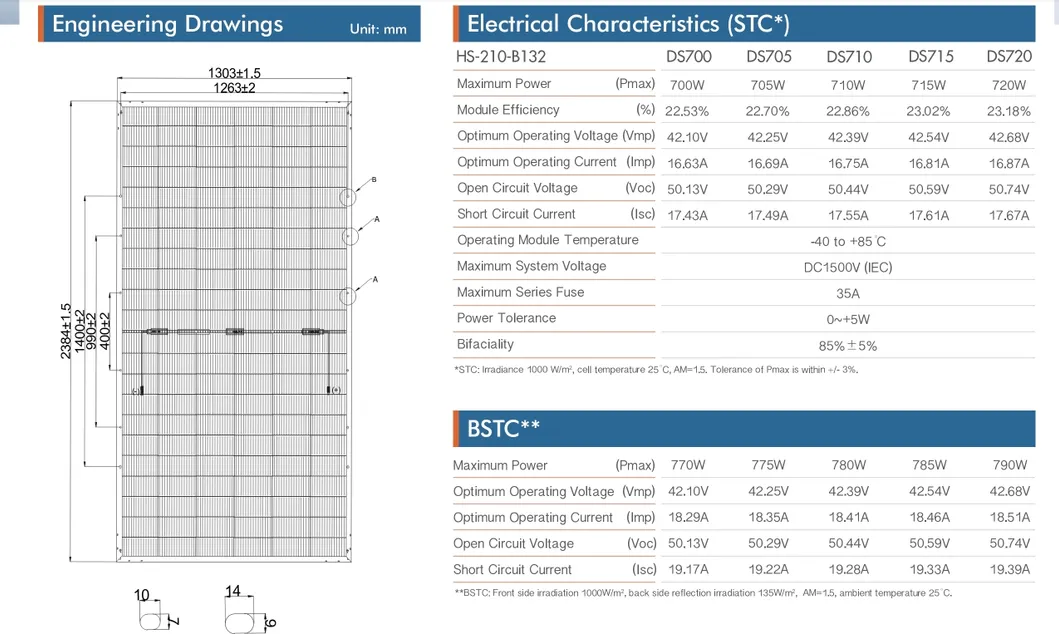1059x634 pixels.
Task: Click the Maximum Series Fuse 35A value
Action: click(848, 294)
